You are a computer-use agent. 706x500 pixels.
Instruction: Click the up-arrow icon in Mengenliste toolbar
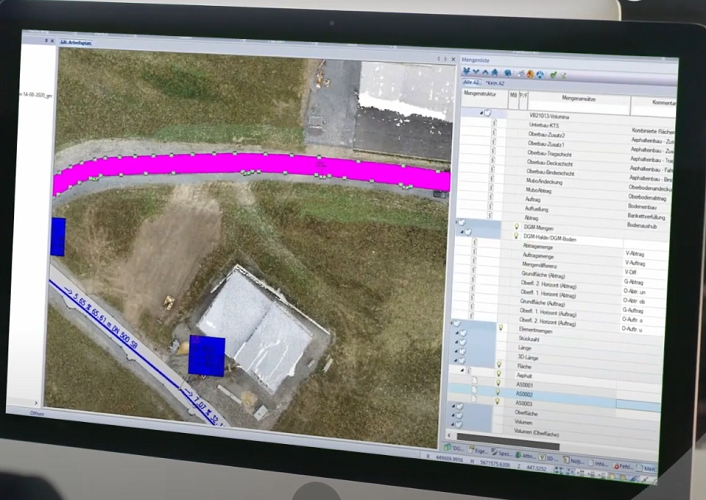(485, 72)
